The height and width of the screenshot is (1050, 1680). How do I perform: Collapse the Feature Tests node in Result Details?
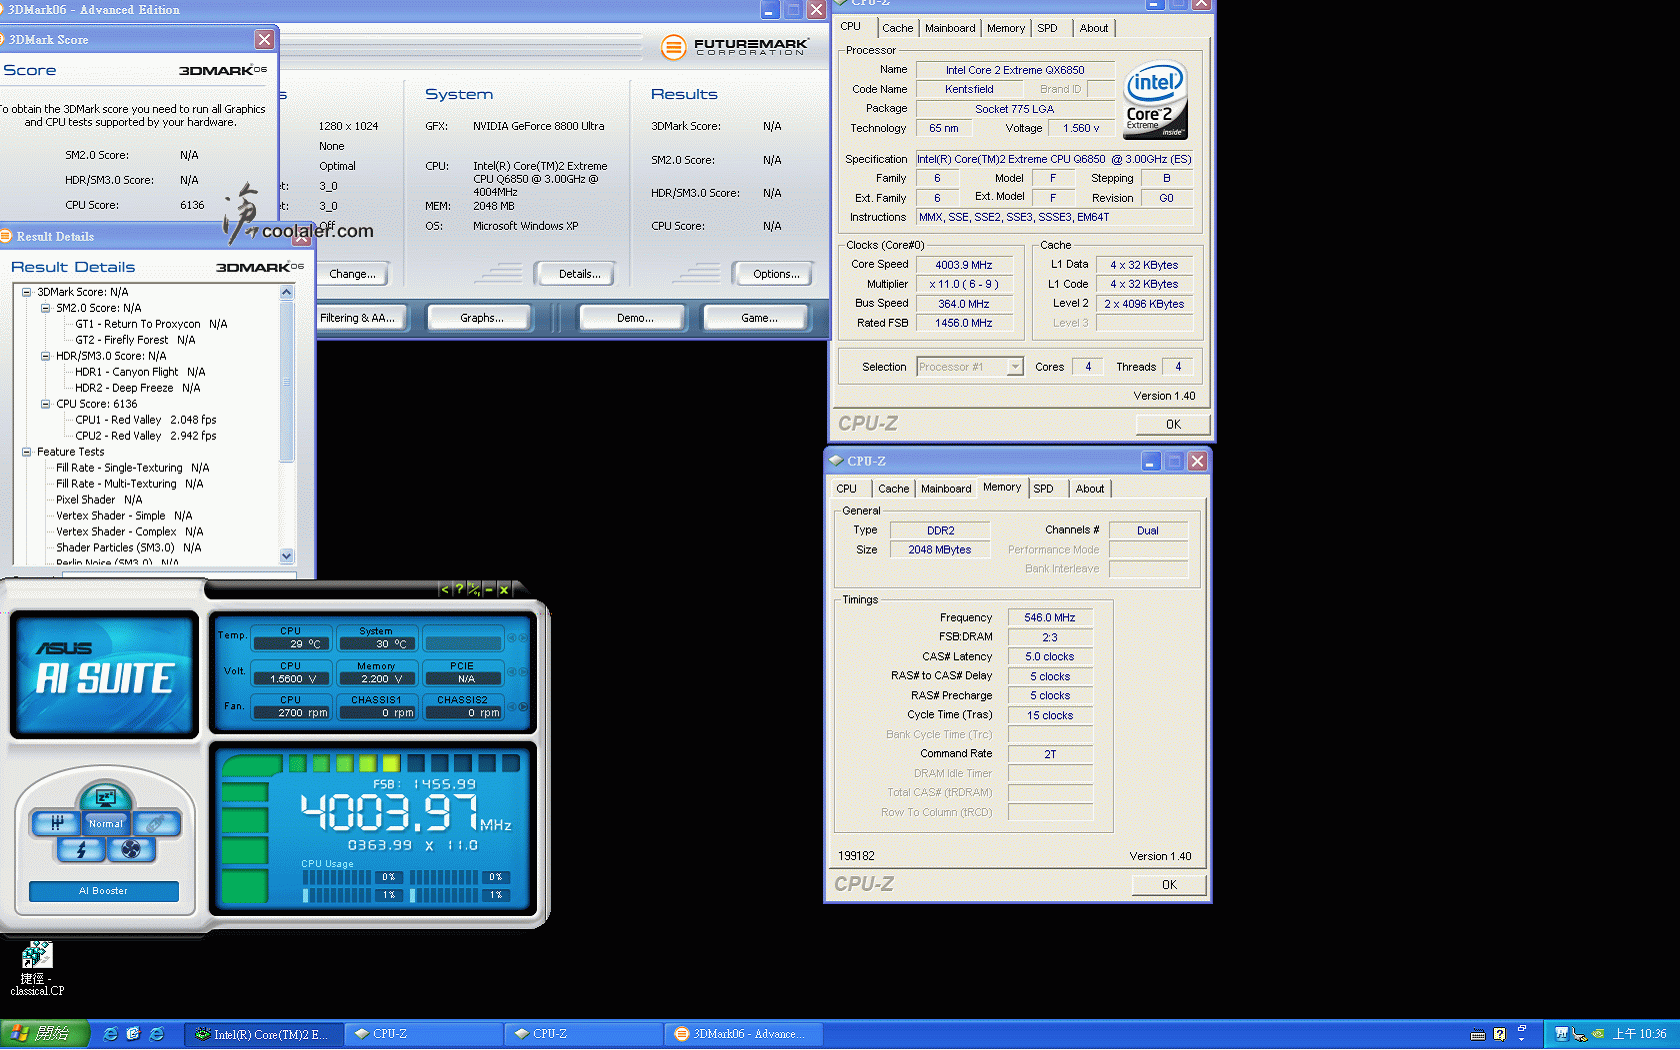click(x=27, y=451)
